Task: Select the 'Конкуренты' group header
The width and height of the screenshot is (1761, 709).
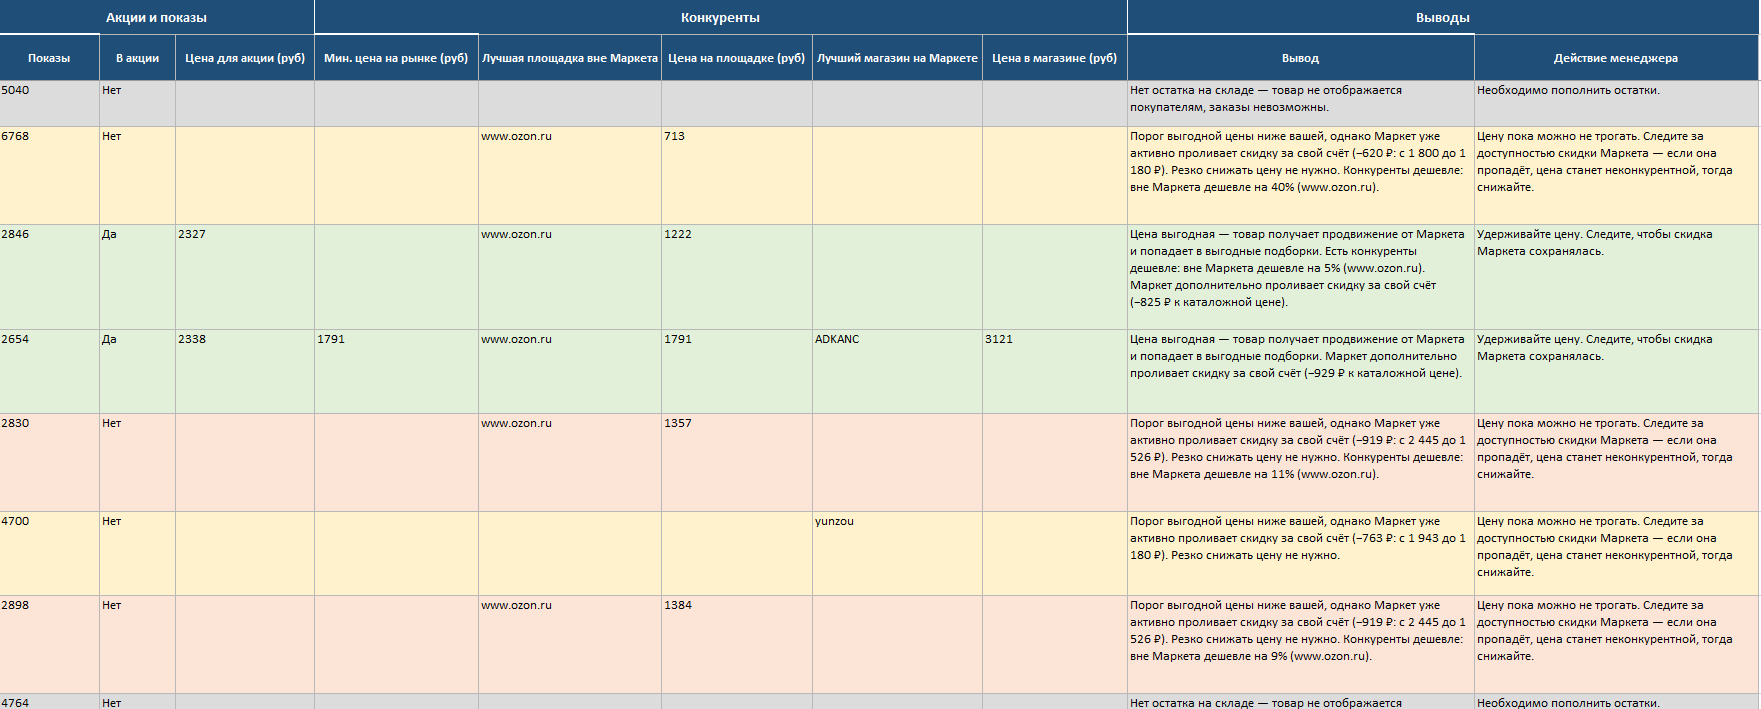Action: point(720,17)
